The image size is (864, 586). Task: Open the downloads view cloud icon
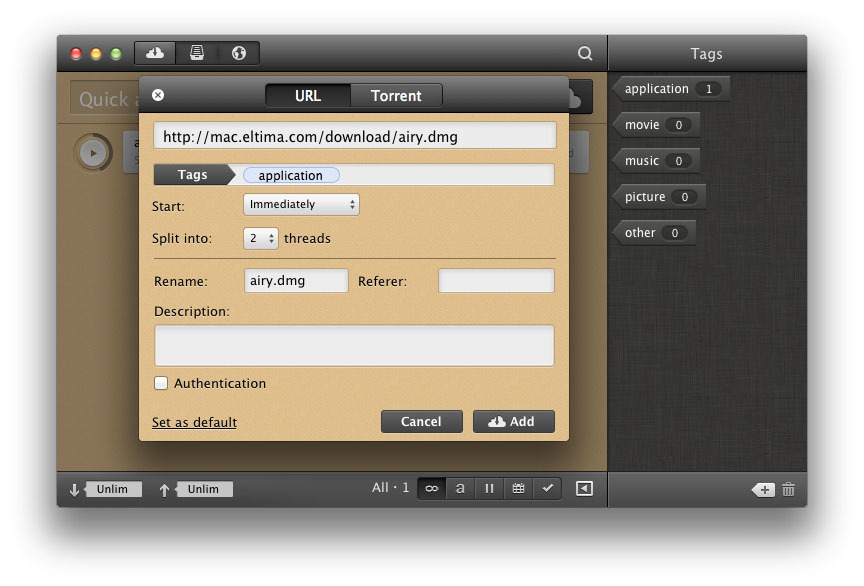coord(154,53)
